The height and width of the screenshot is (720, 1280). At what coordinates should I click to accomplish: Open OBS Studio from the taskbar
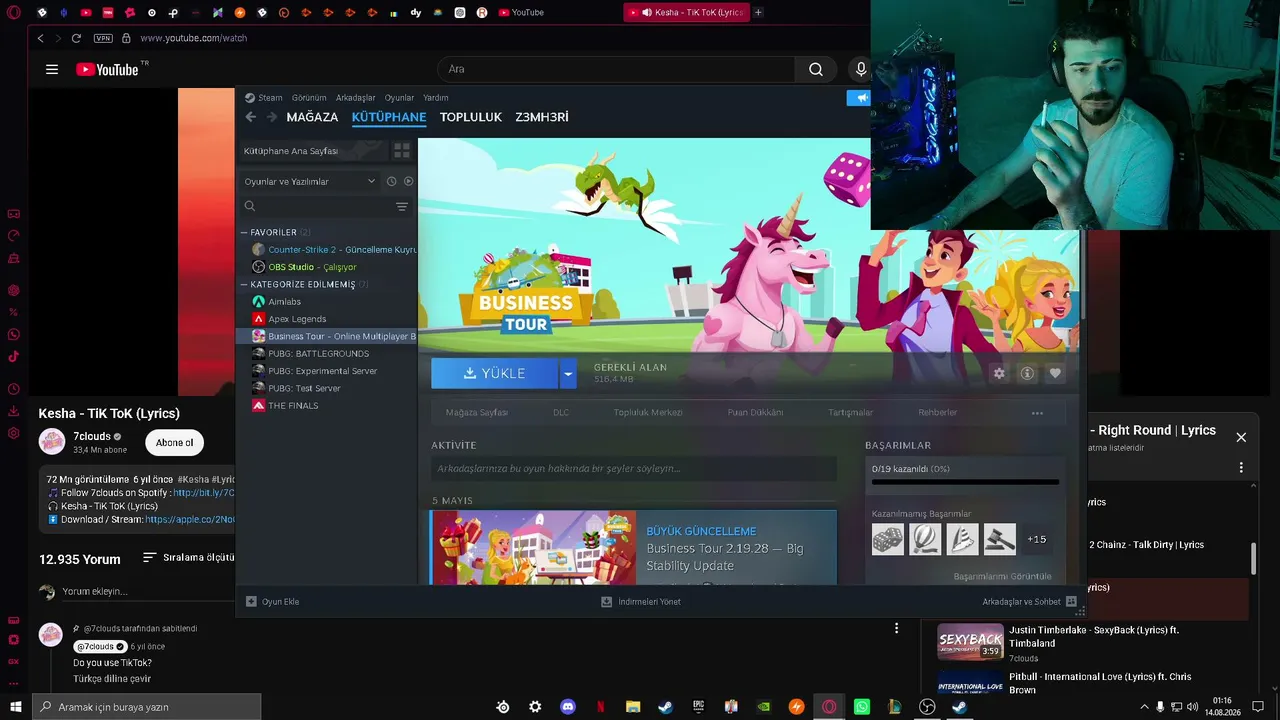point(927,707)
